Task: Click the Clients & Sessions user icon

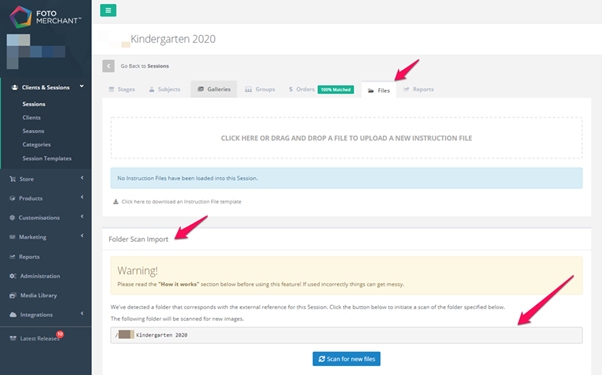Action: 15,88
